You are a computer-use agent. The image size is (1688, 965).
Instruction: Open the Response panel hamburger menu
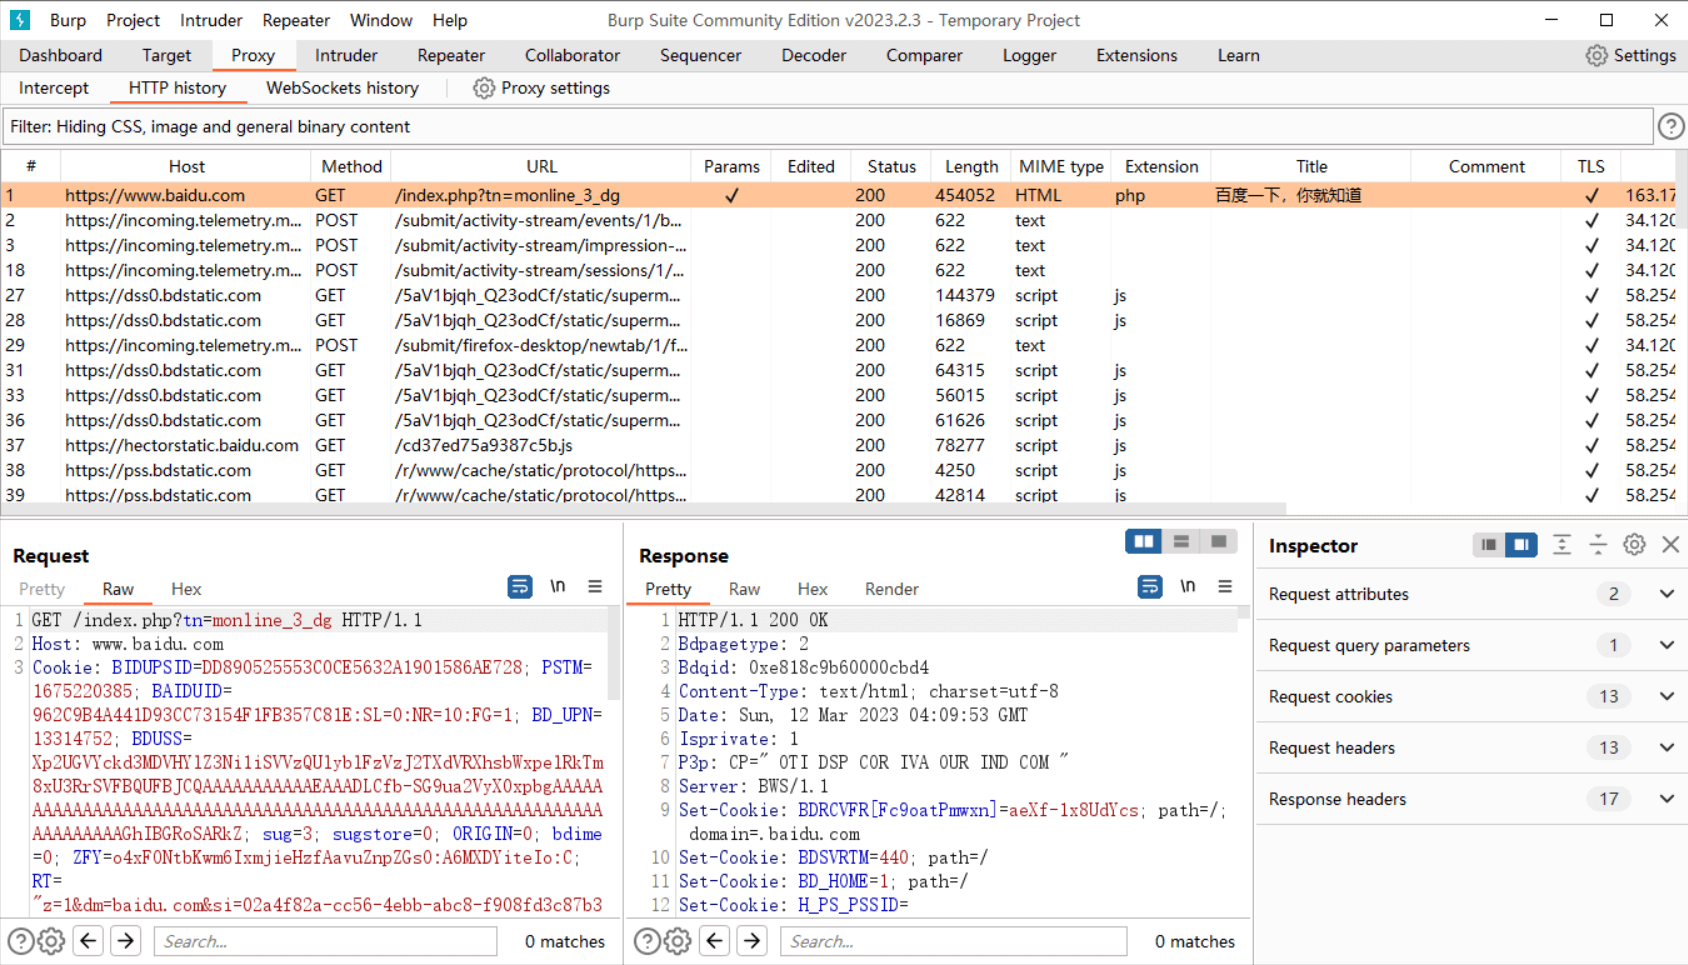click(1225, 587)
